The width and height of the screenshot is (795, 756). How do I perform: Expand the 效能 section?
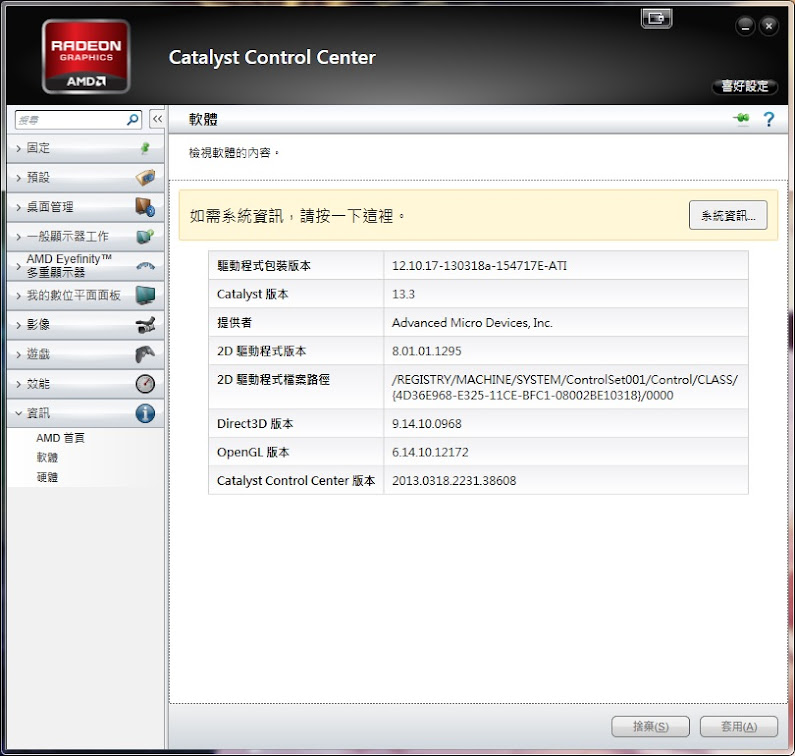tap(85, 384)
